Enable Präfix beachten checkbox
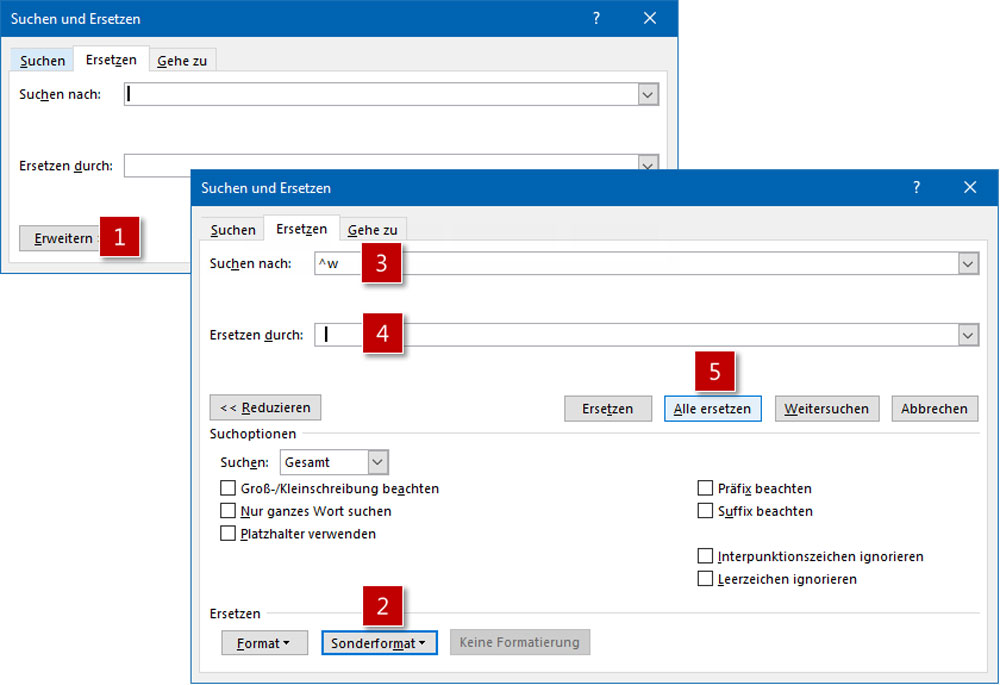The width and height of the screenshot is (1000, 685). 705,489
